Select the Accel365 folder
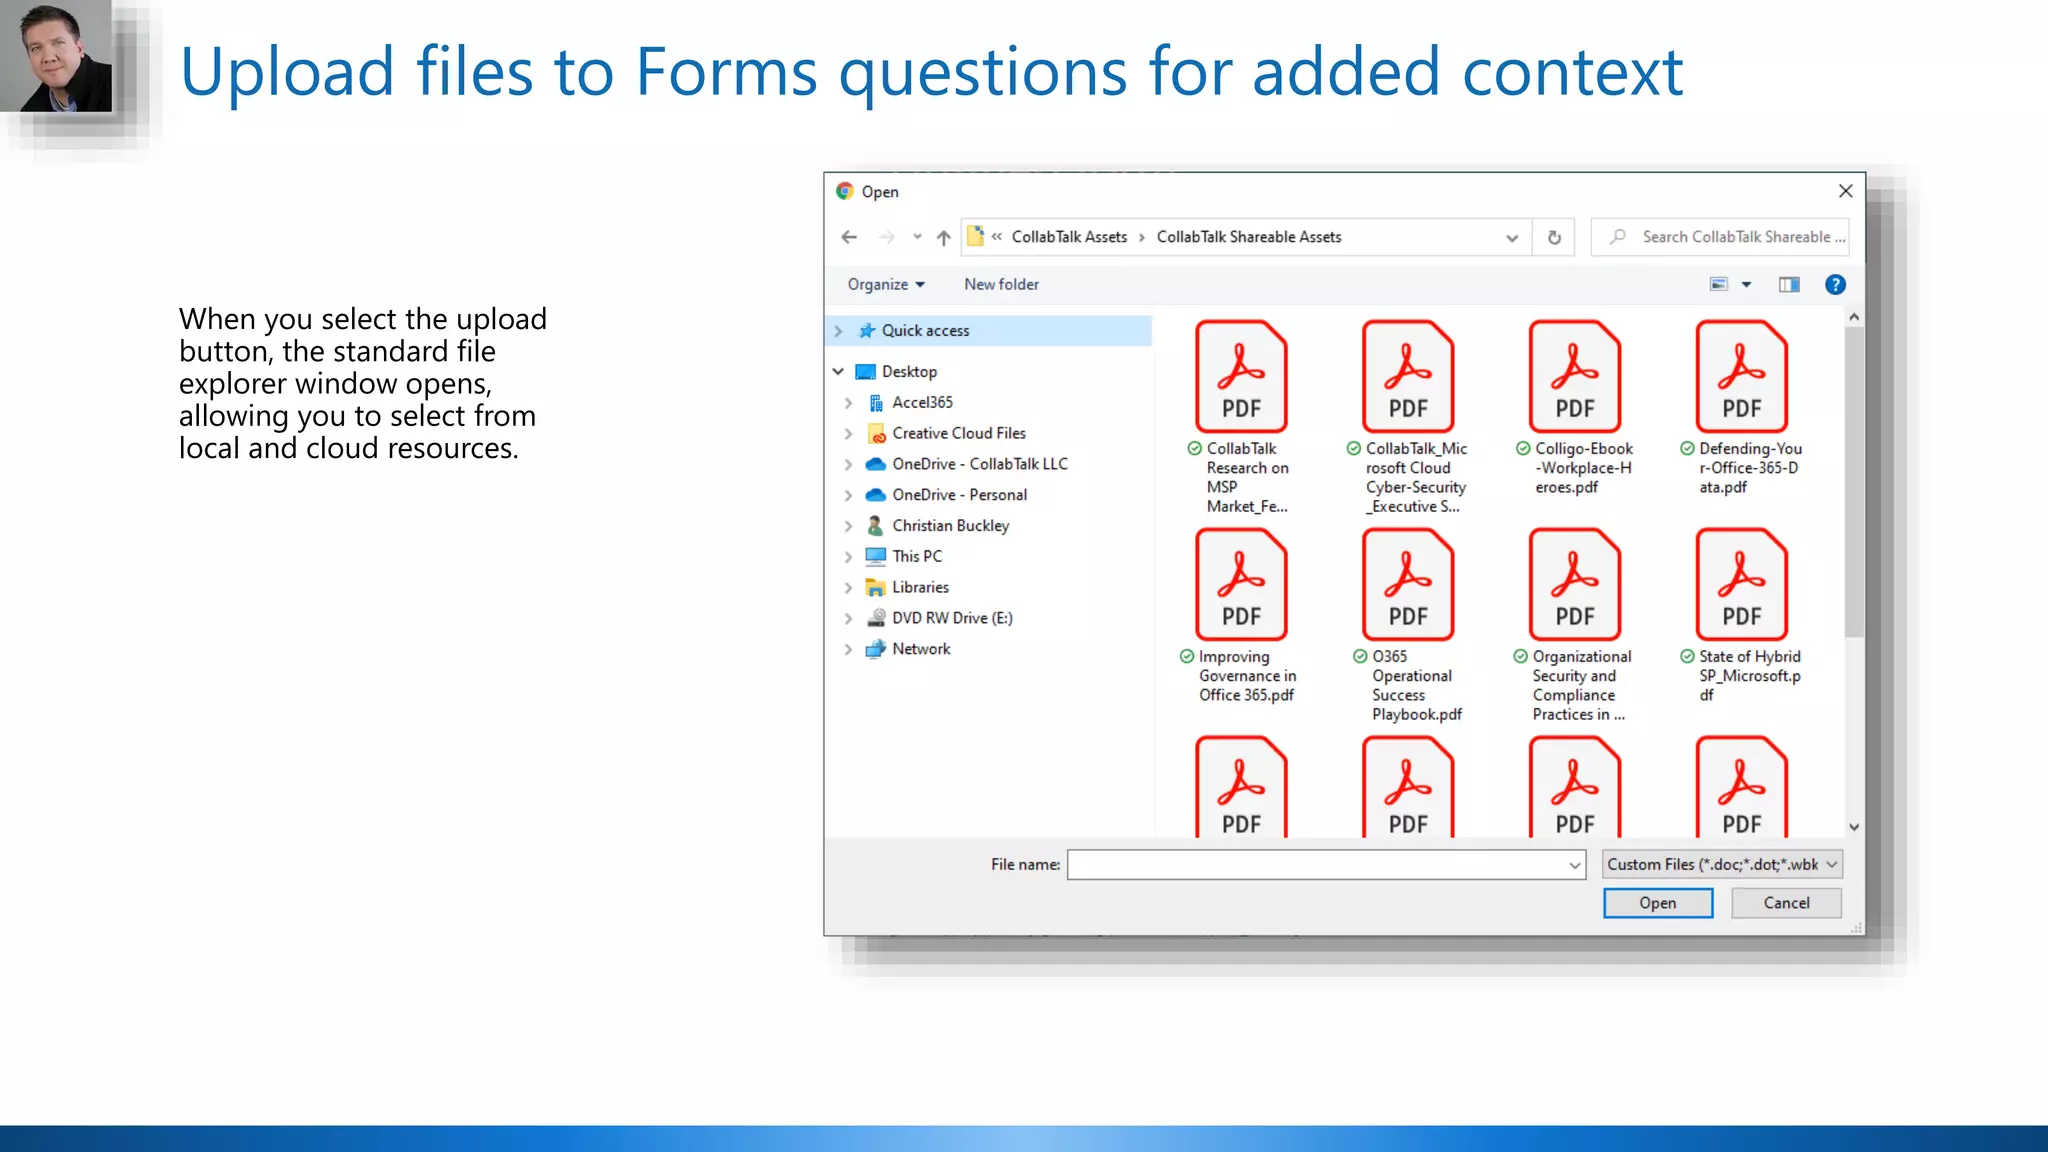 (922, 402)
